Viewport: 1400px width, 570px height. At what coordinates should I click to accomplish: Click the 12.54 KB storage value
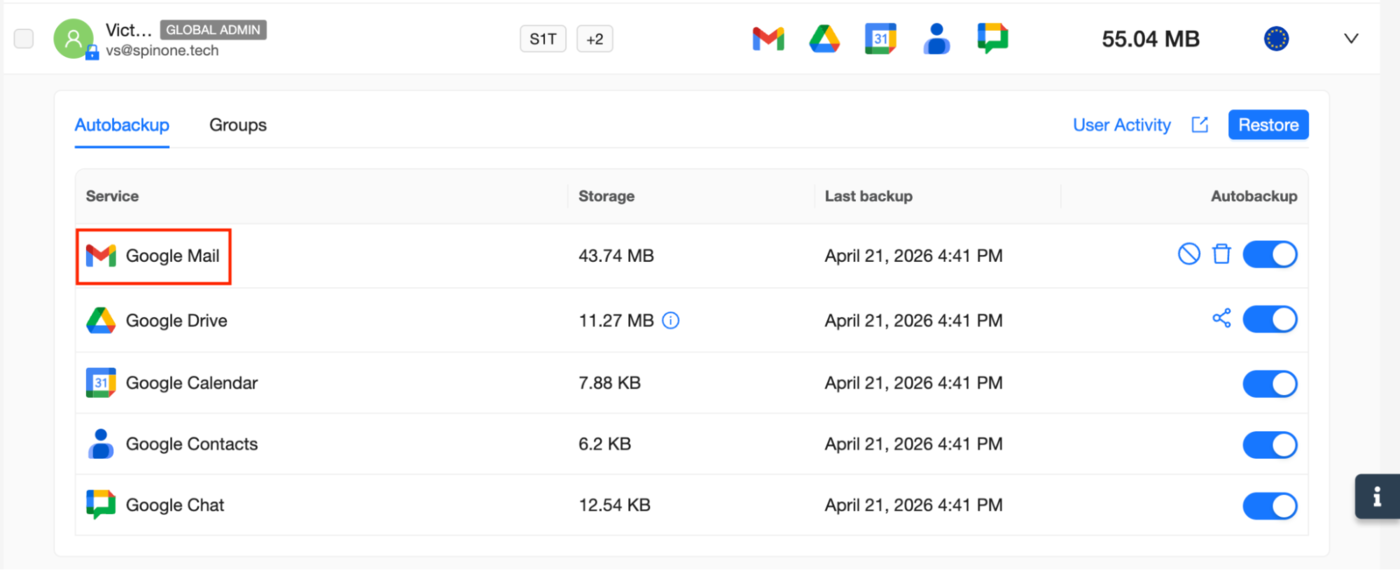click(x=615, y=505)
